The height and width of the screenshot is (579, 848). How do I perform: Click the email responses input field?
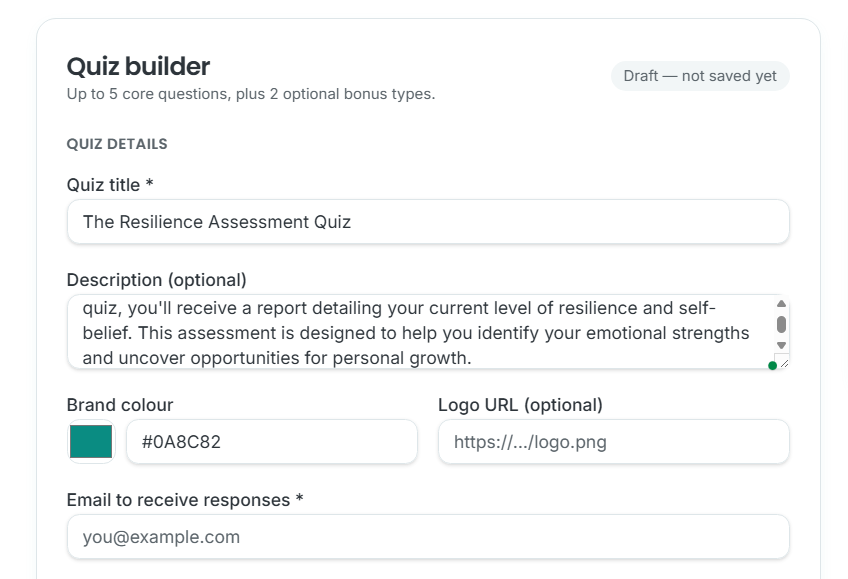(x=428, y=537)
